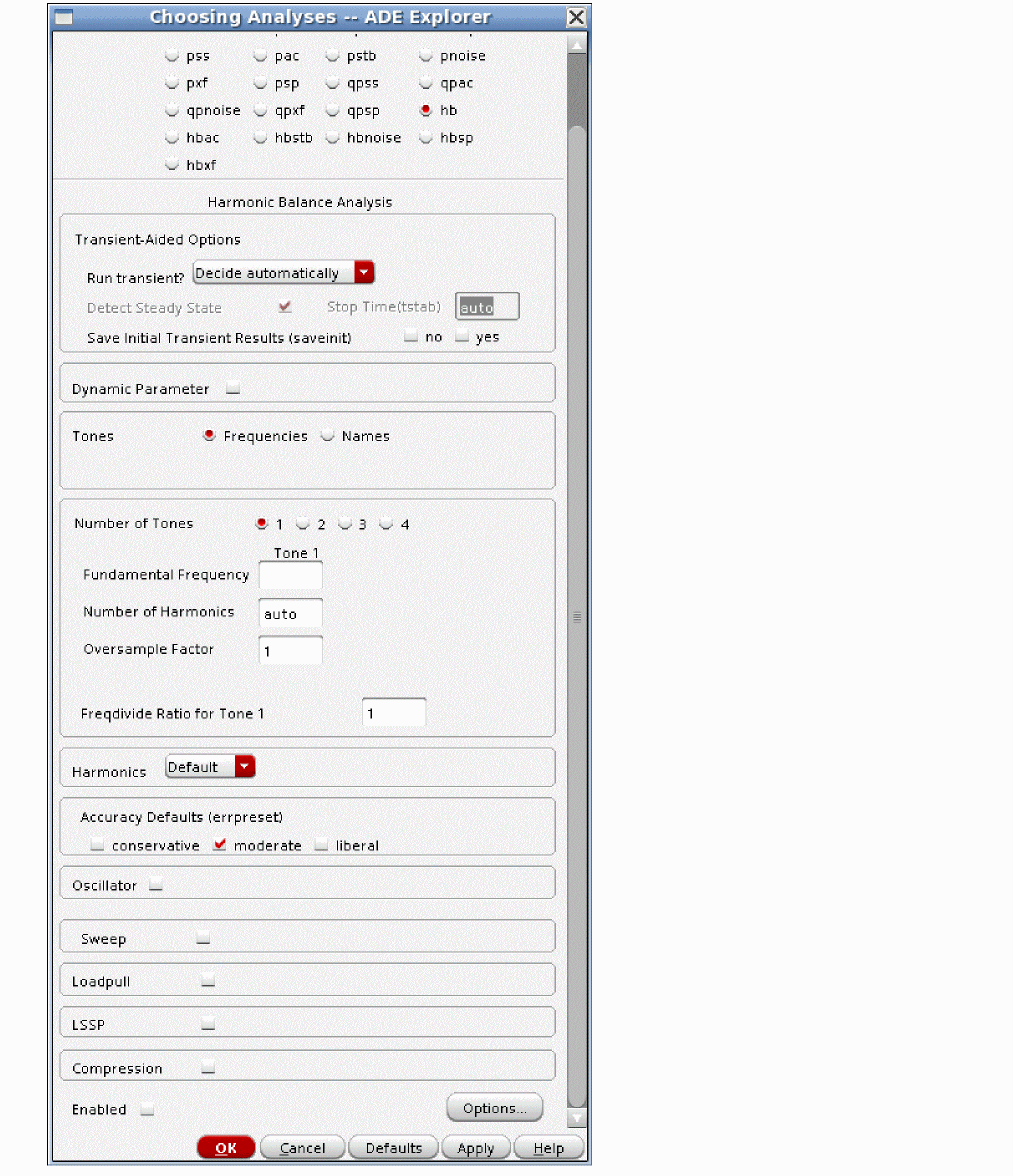The width and height of the screenshot is (1013, 1176).
Task: Enable the Loadpull checkbox
Action: (208, 981)
